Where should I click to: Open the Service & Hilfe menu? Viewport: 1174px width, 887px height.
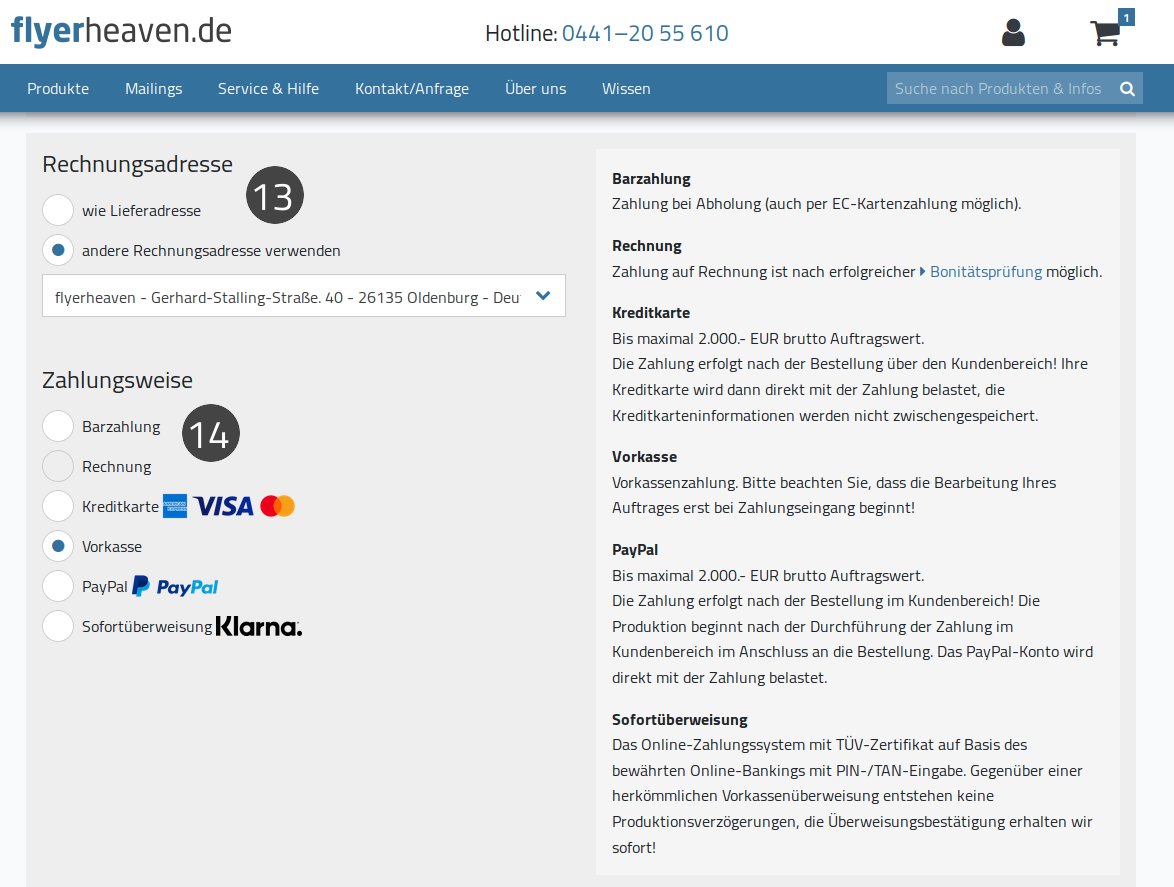268,88
